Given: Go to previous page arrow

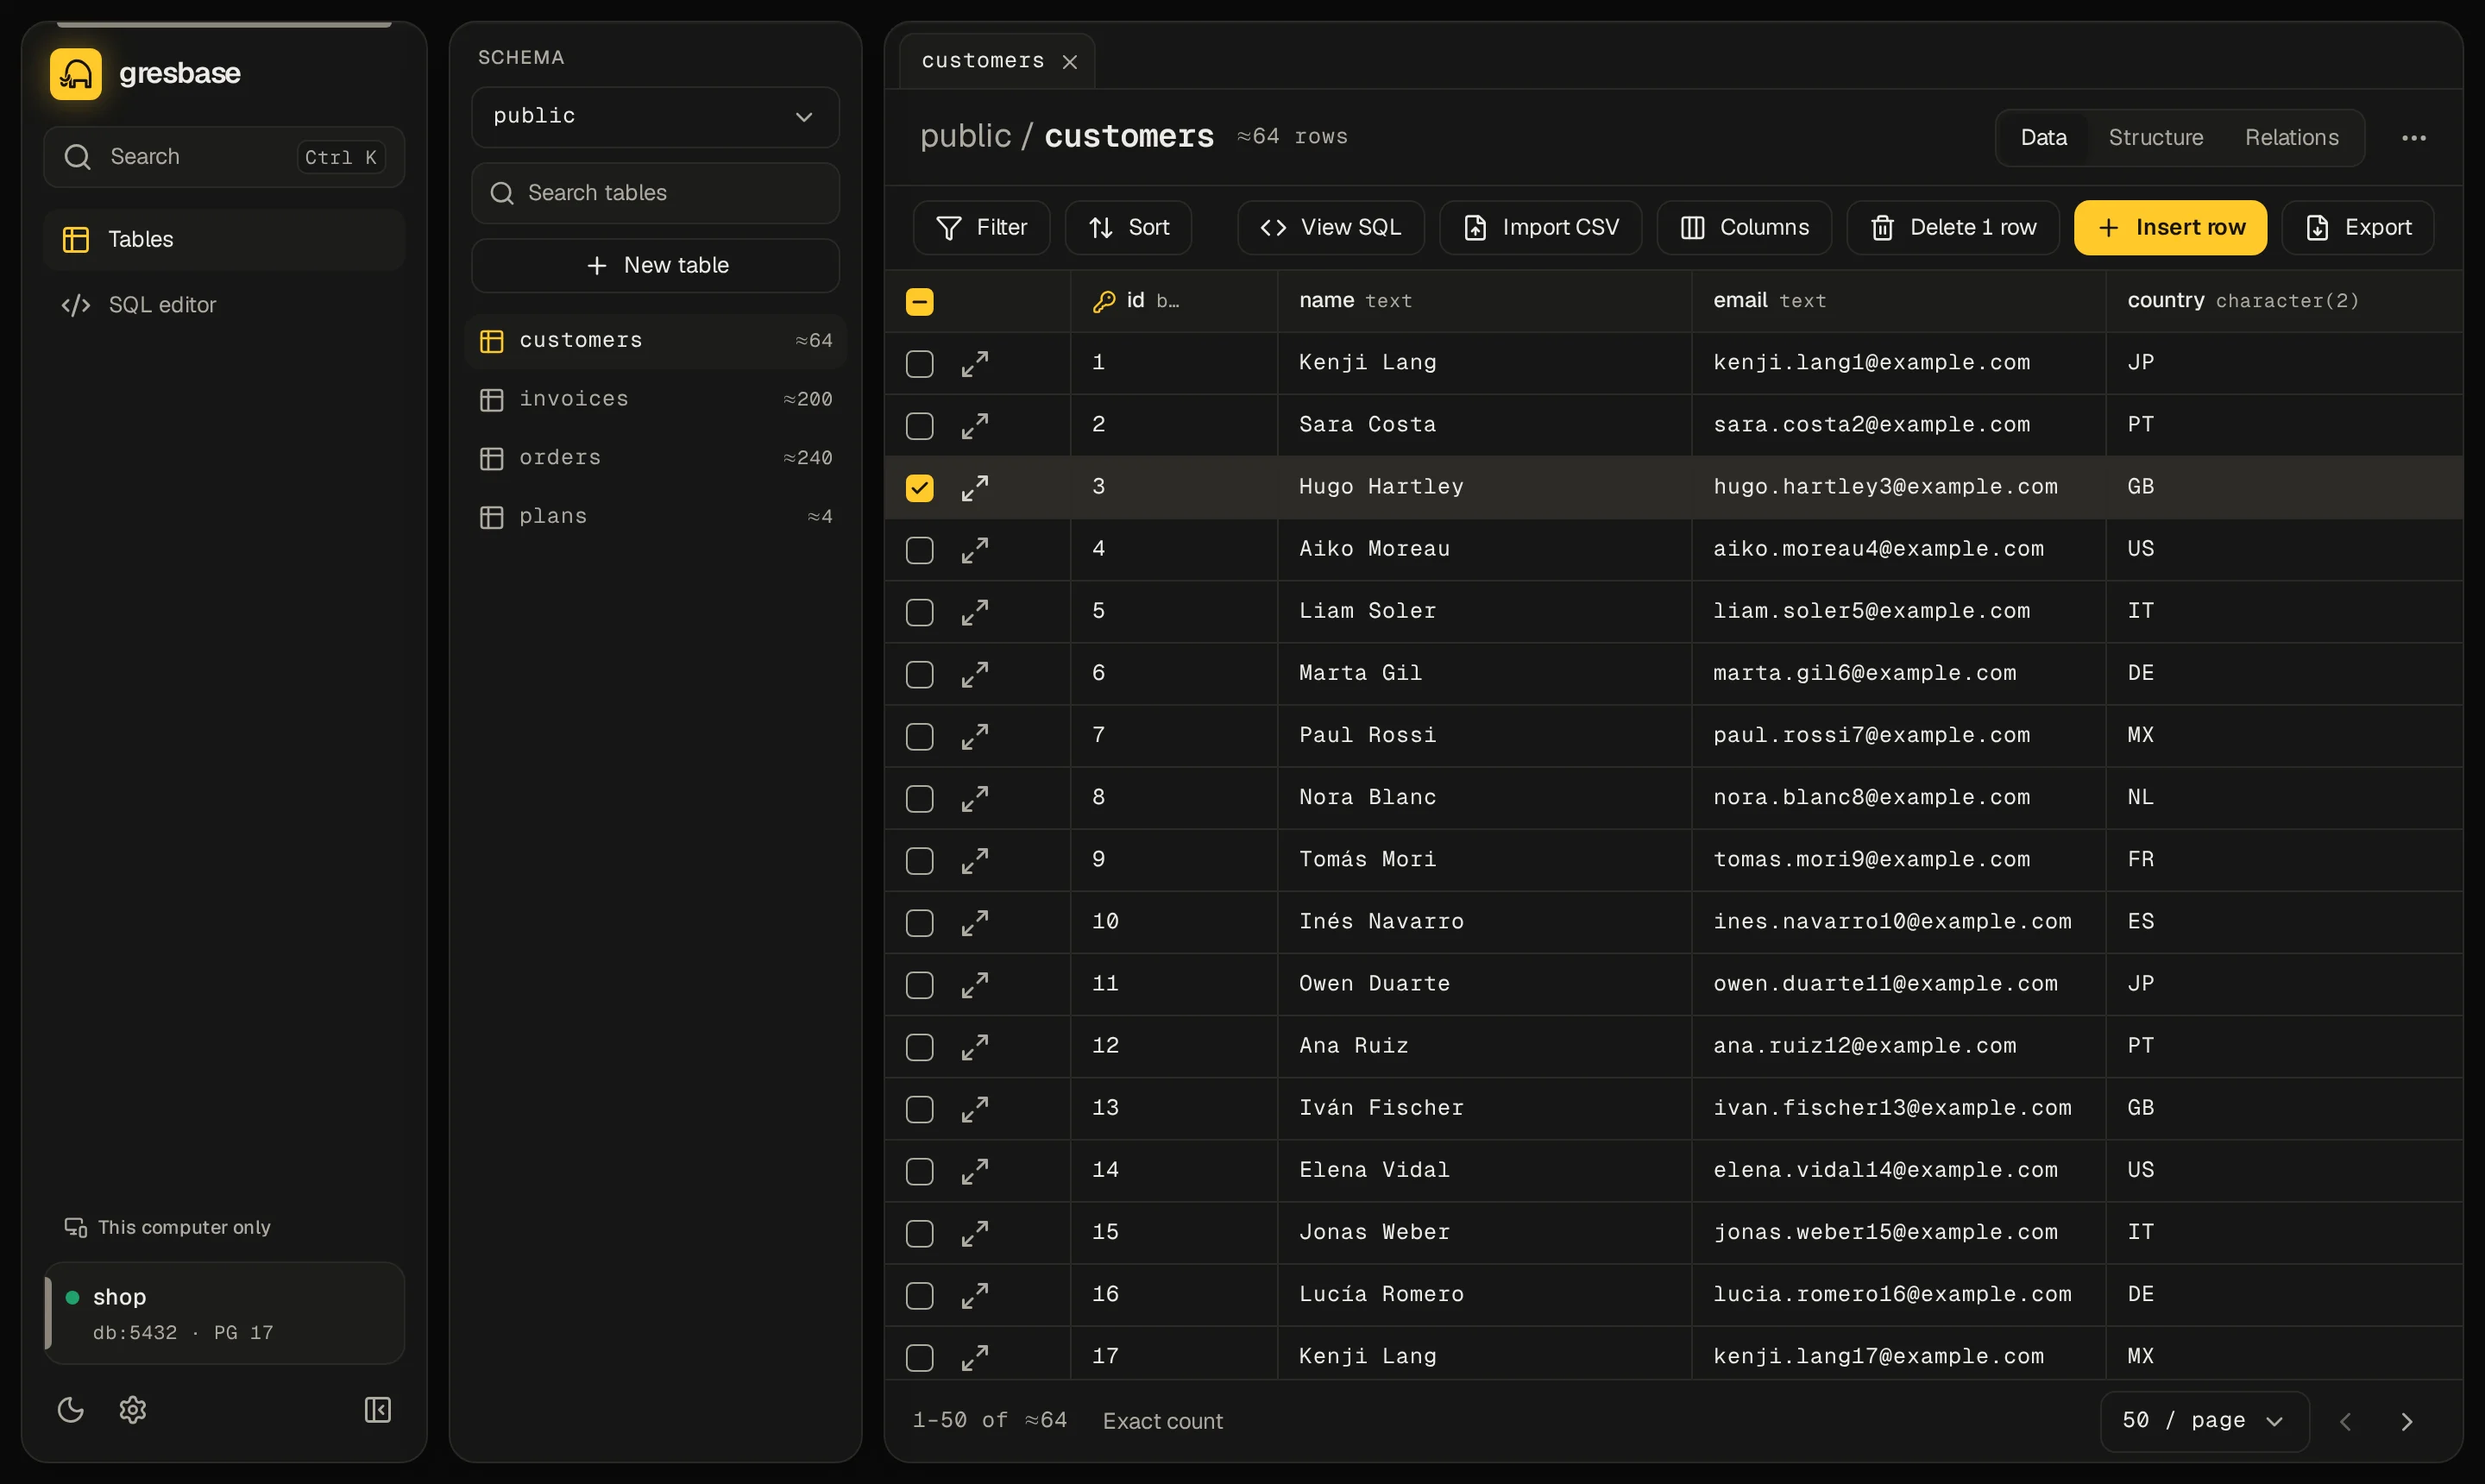Looking at the screenshot, I should [2345, 1421].
